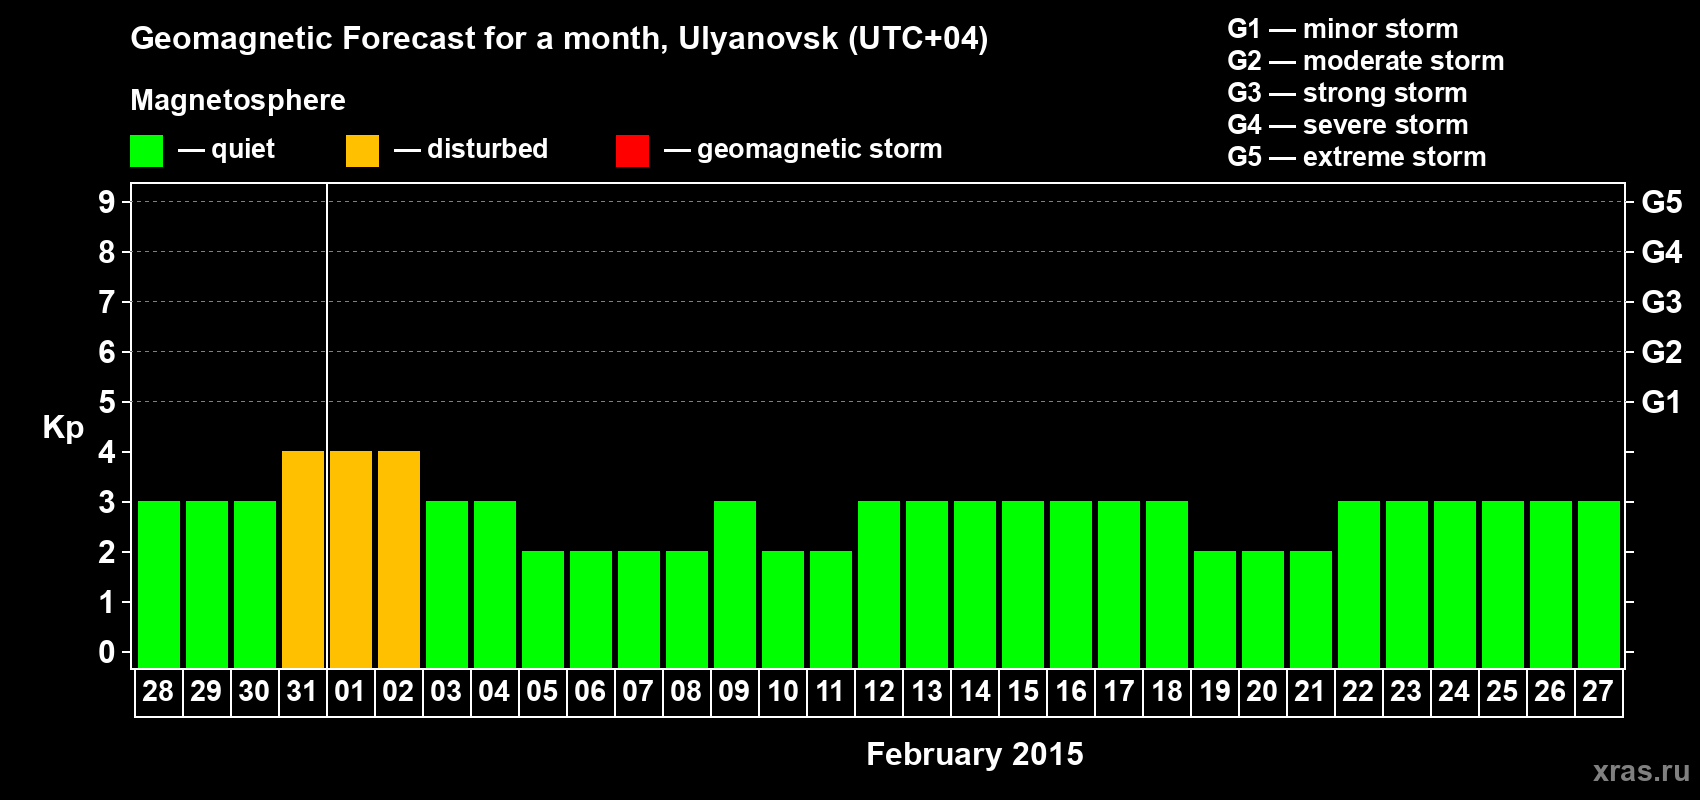The height and width of the screenshot is (800, 1700).
Task: Click the 'geomagnetic storm' legend label
Action: point(819,150)
